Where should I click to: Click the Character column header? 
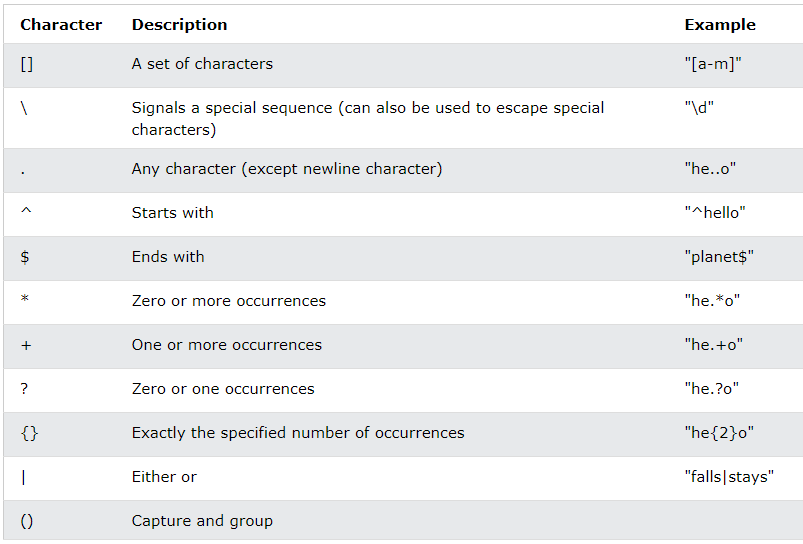[x=61, y=25]
